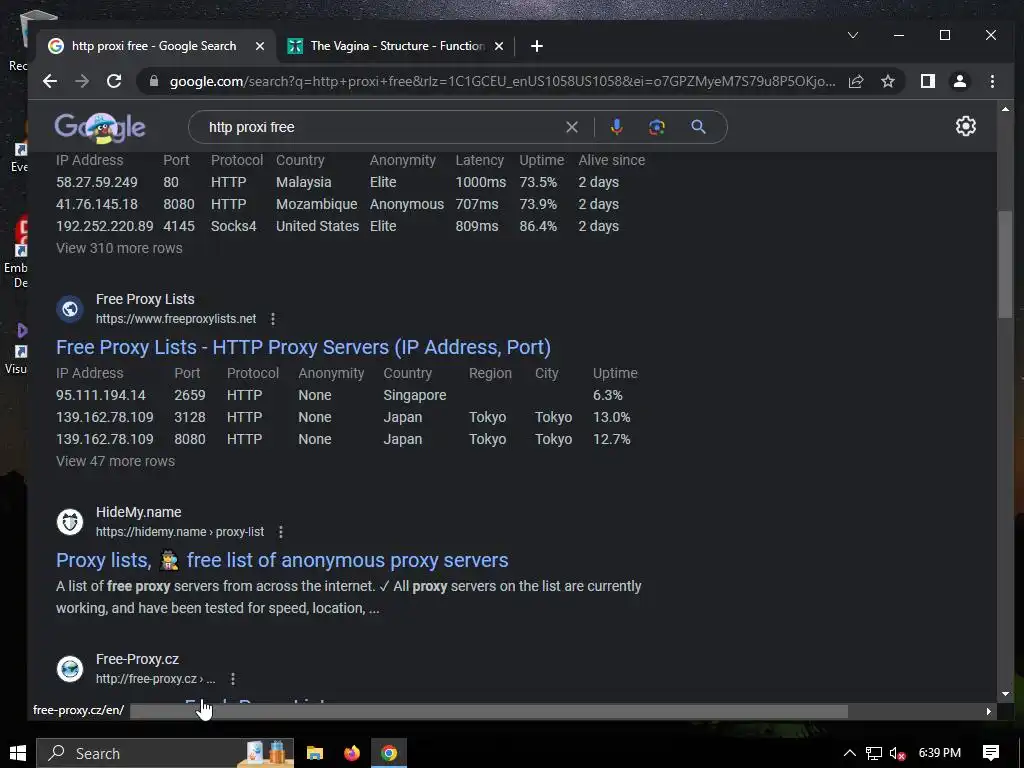Go back to the previous page
The width and height of the screenshot is (1024, 768).
[50, 81]
